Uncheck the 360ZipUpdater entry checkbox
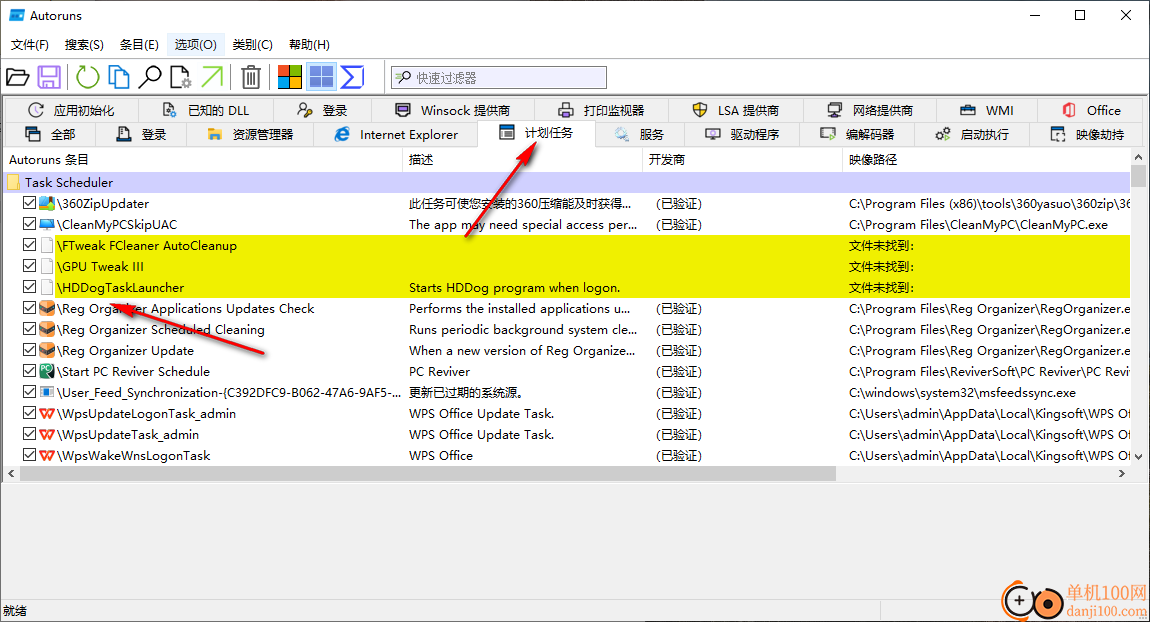Viewport: 1150px width, 622px height. click(29, 202)
